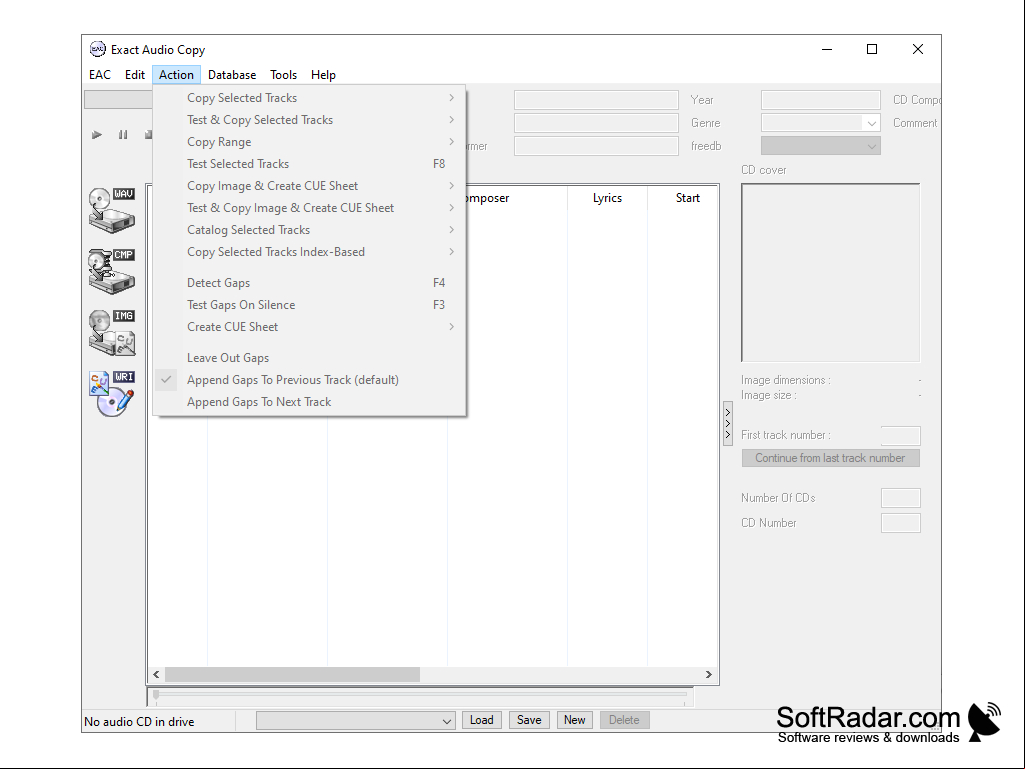
Task: Click the Save button
Action: point(529,720)
